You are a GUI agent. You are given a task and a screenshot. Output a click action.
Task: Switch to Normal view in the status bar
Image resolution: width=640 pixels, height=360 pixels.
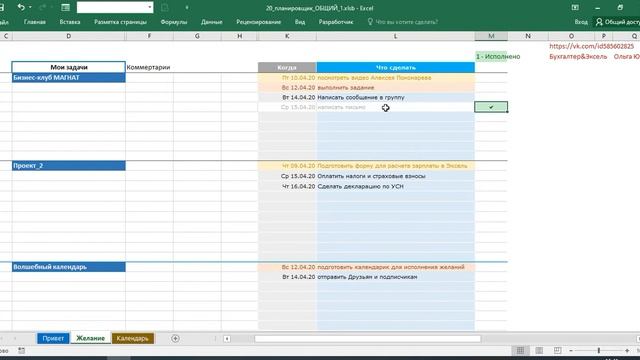pos(520,351)
